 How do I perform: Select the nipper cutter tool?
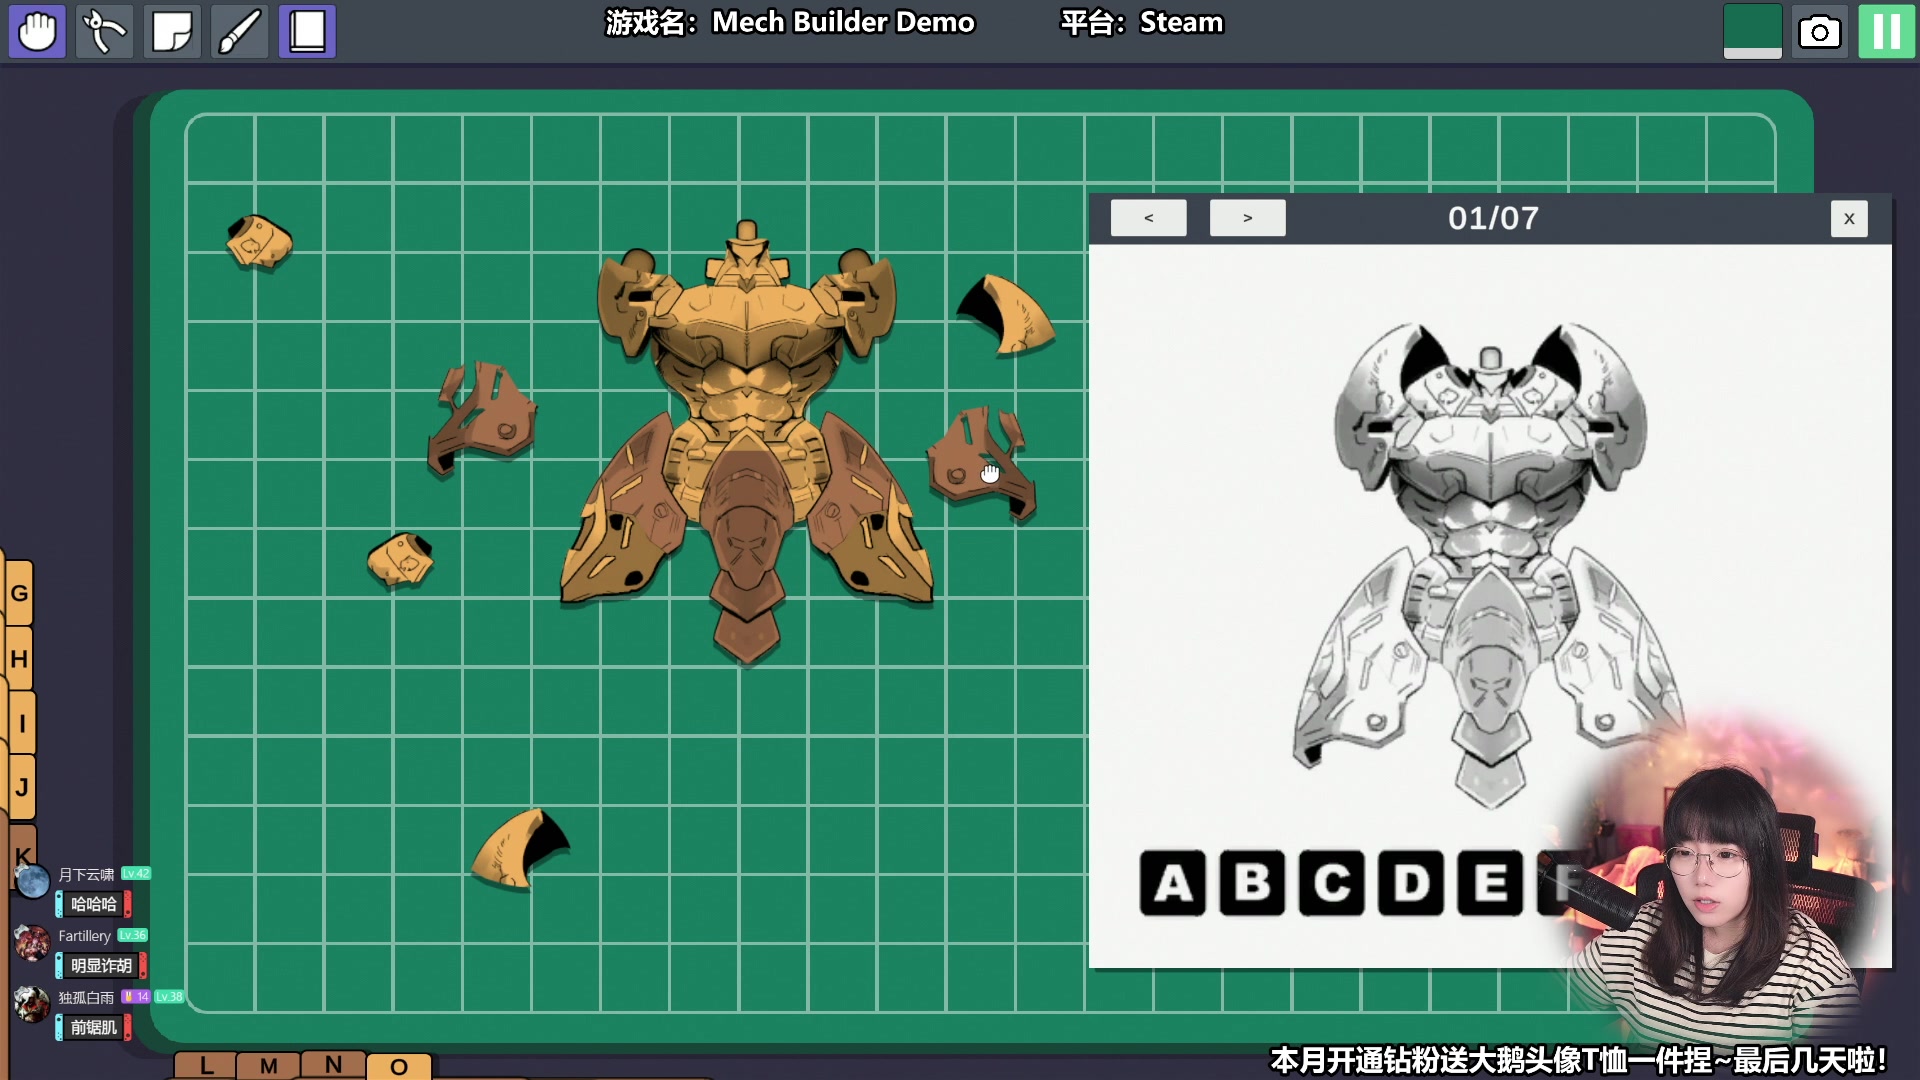click(x=105, y=32)
